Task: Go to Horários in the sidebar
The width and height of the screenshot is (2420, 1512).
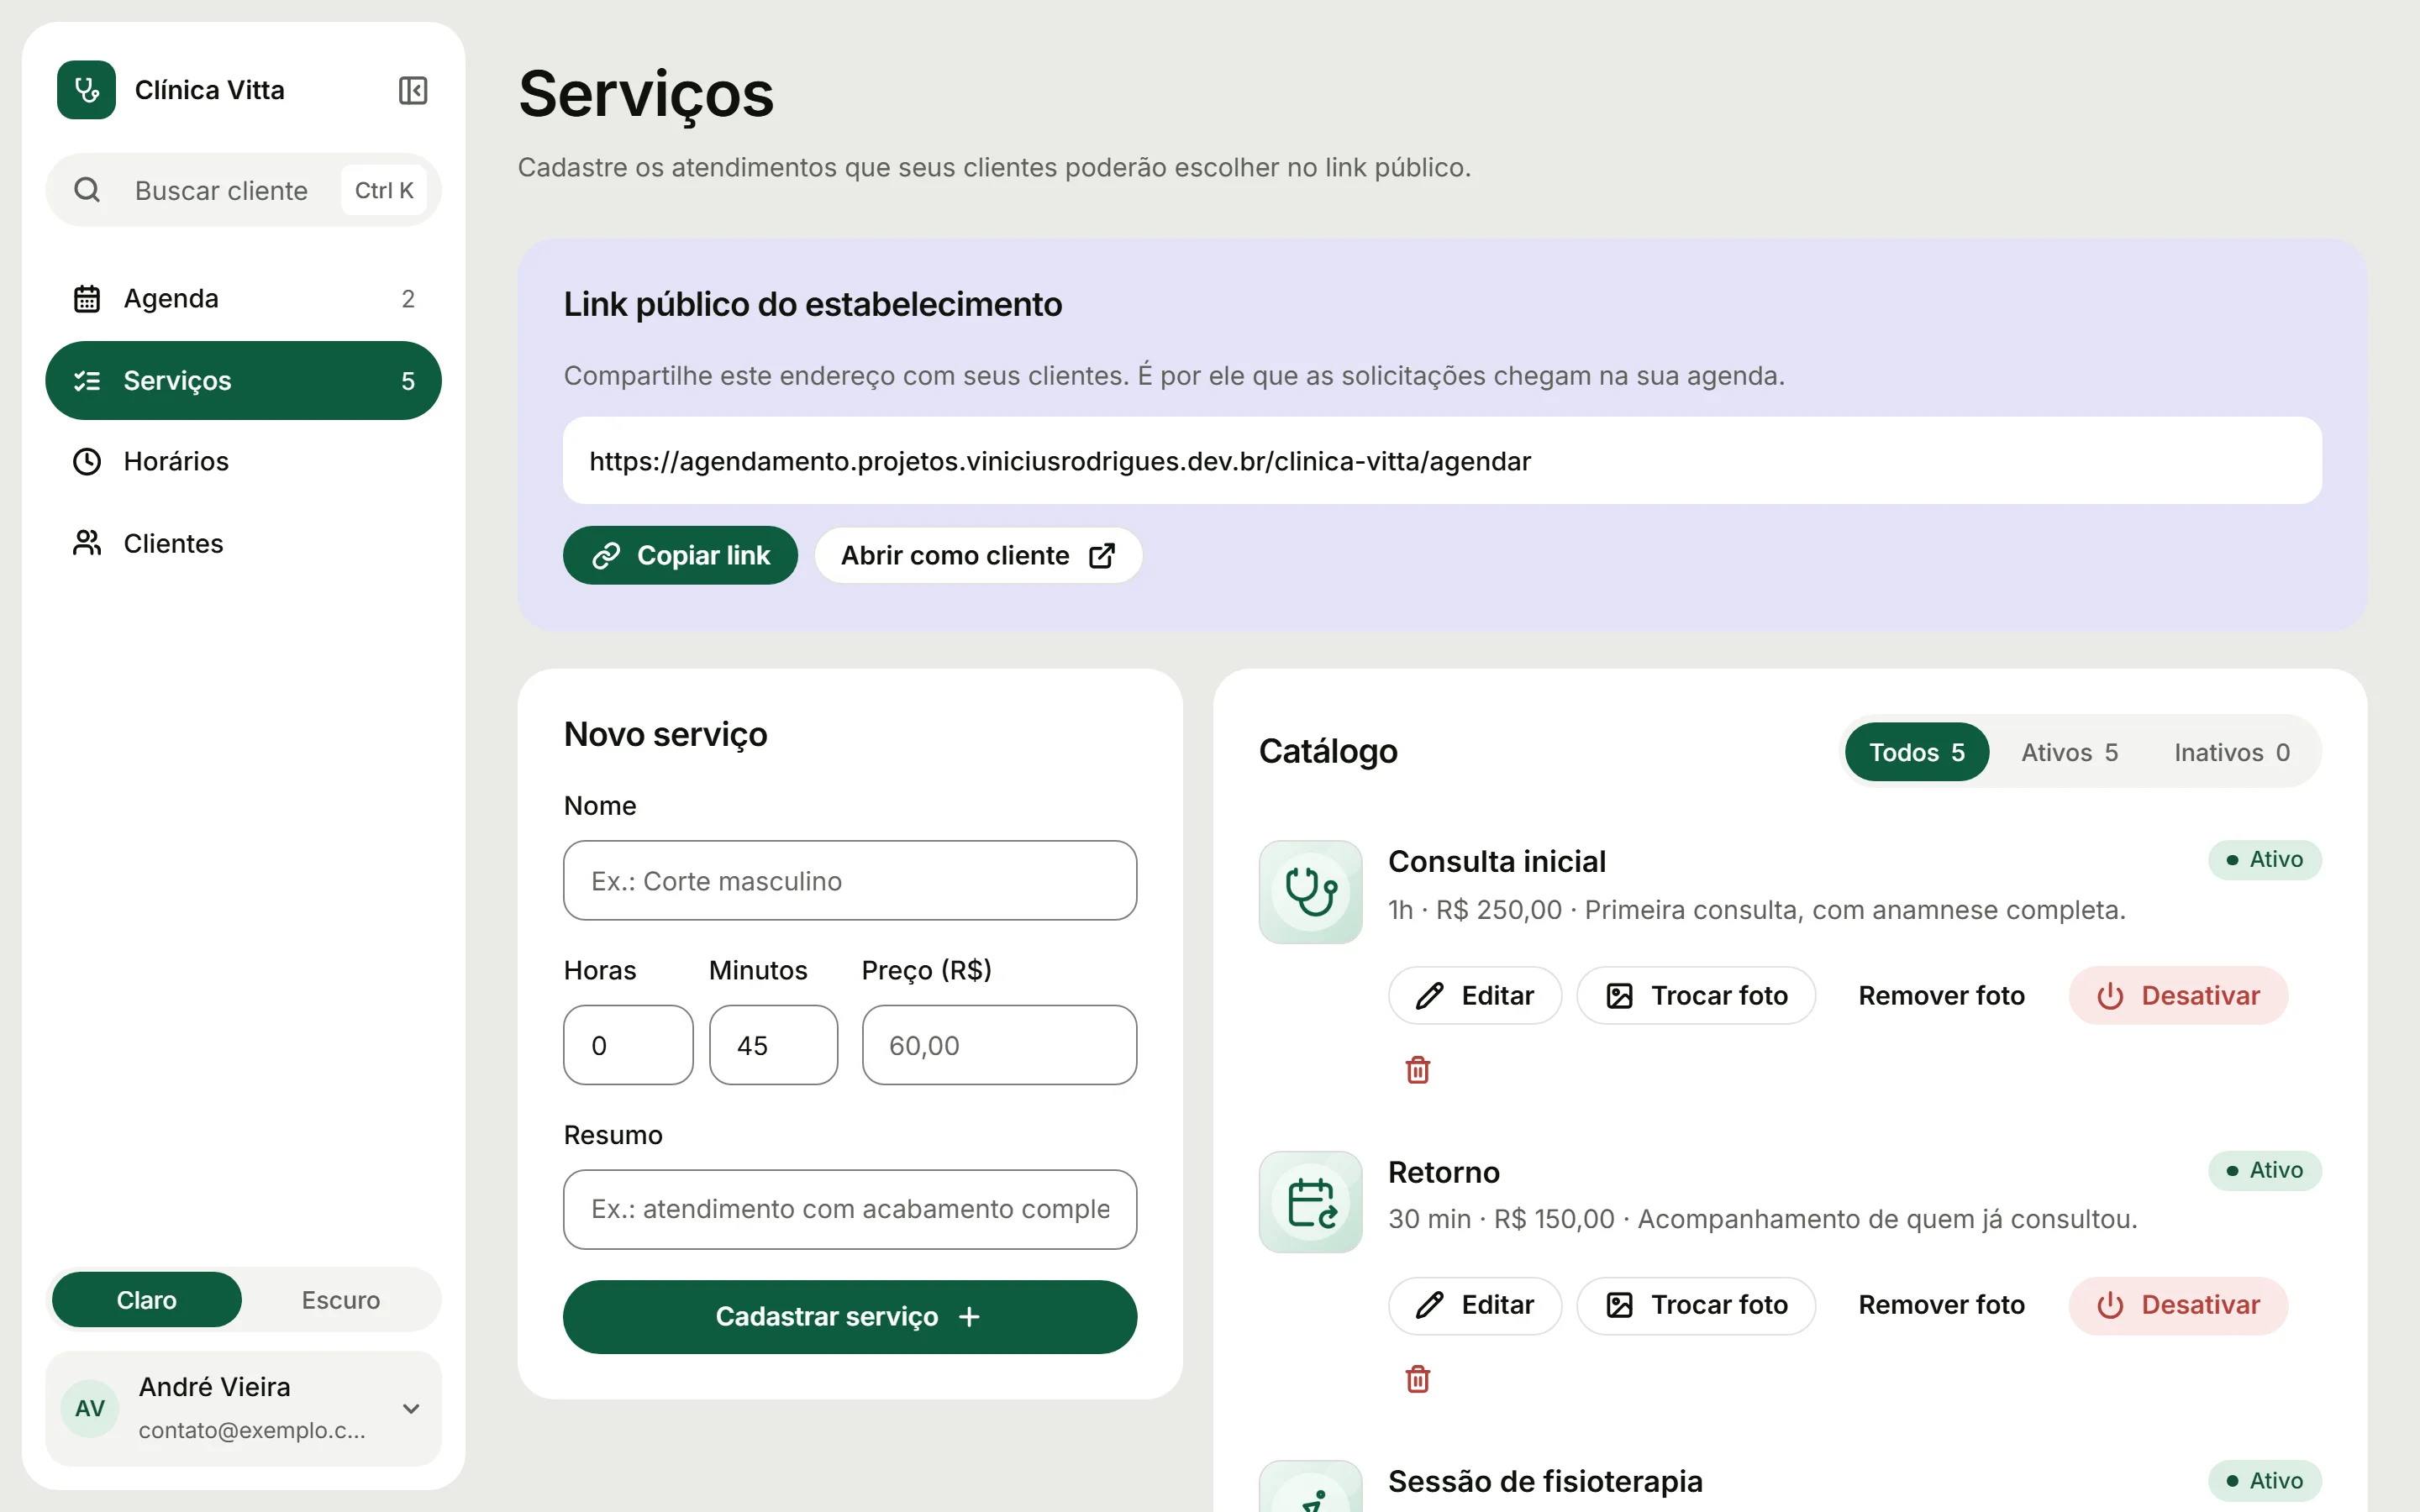Action: coord(243,461)
